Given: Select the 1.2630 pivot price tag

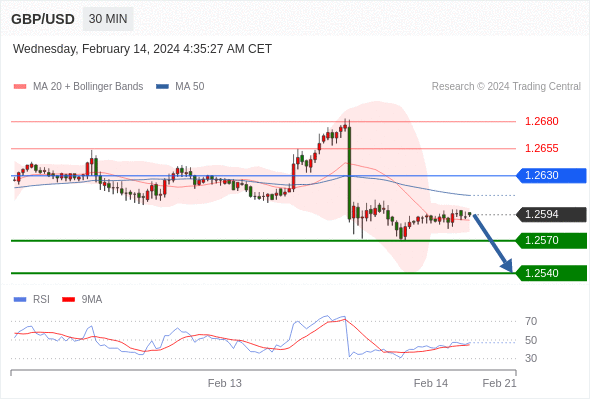Looking at the screenshot, I should [551, 176].
